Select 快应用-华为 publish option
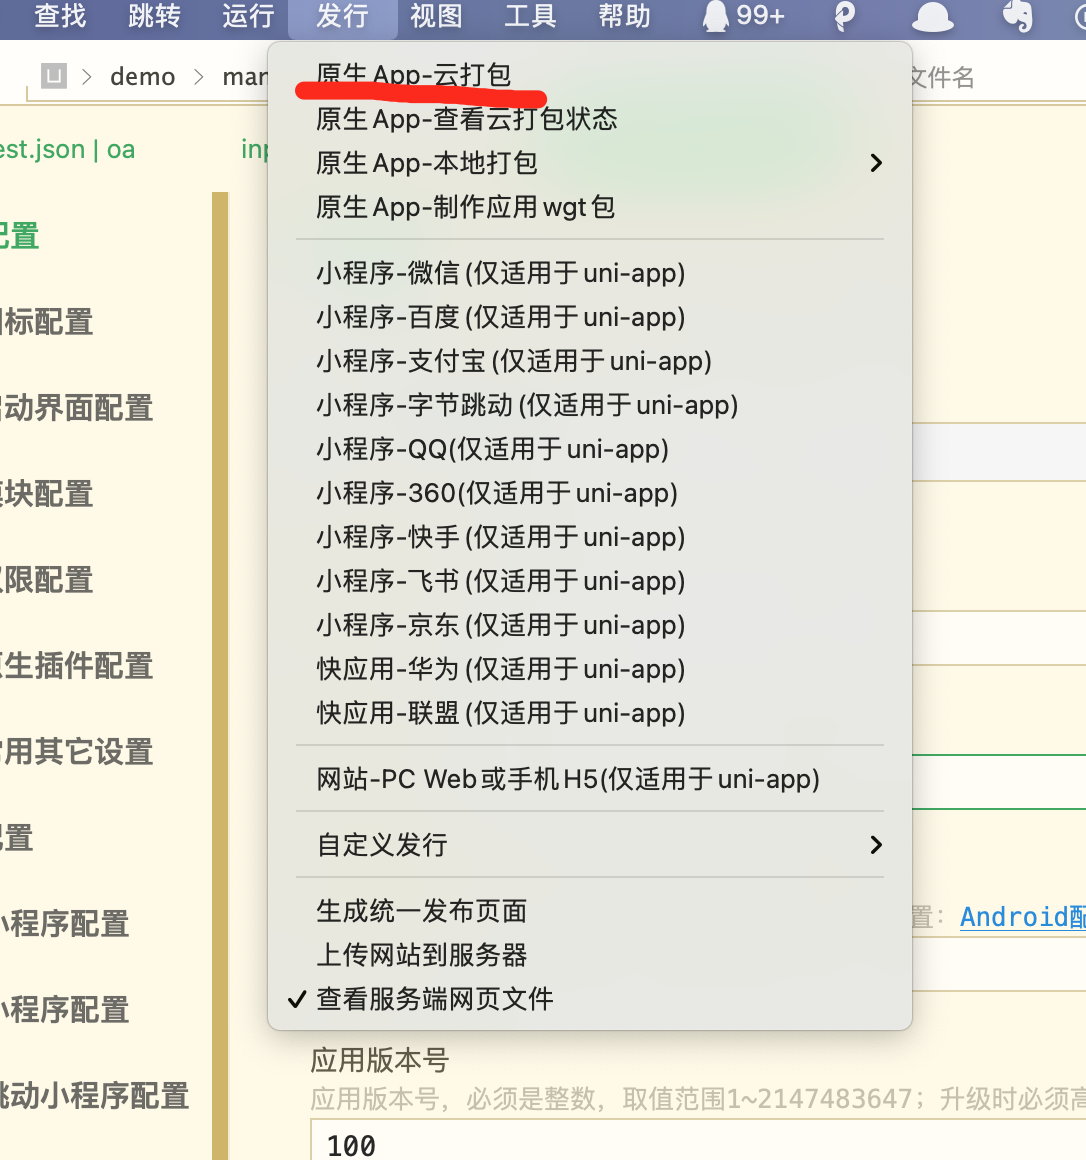 (x=590, y=670)
